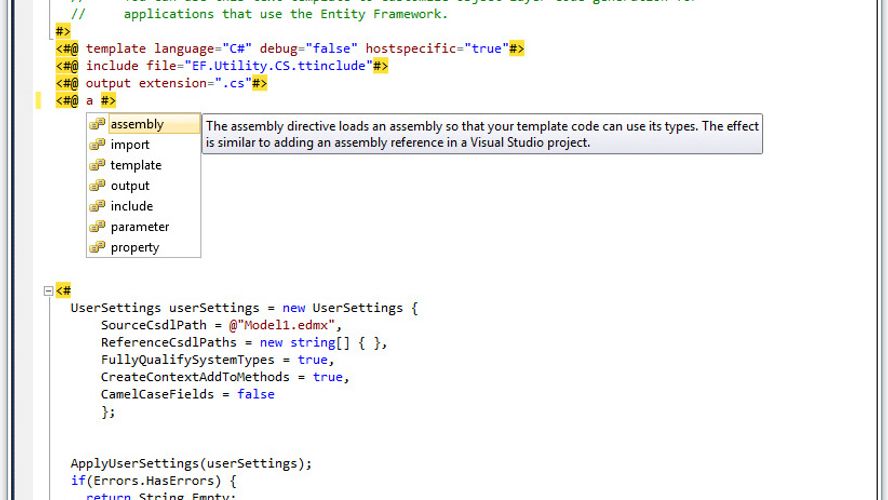Click the icon beside the template entry
This screenshot has height=500, width=888.
[x=97, y=165]
